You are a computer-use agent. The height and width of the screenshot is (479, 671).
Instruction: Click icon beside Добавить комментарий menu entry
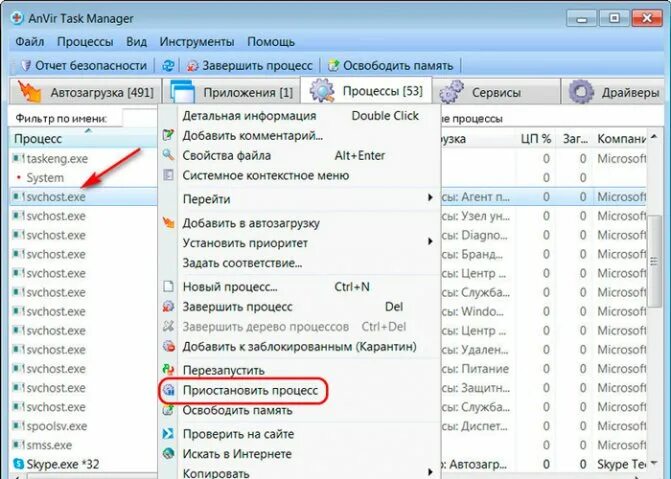(x=168, y=136)
